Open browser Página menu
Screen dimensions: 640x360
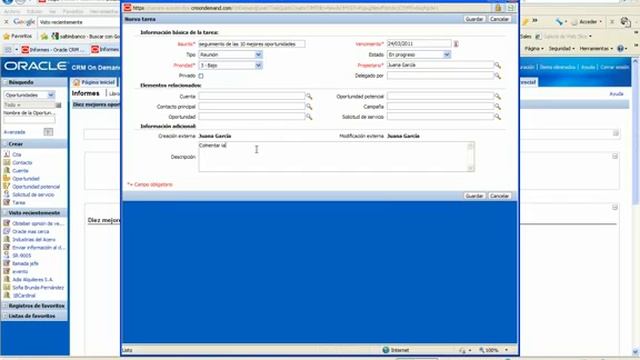tap(533, 49)
